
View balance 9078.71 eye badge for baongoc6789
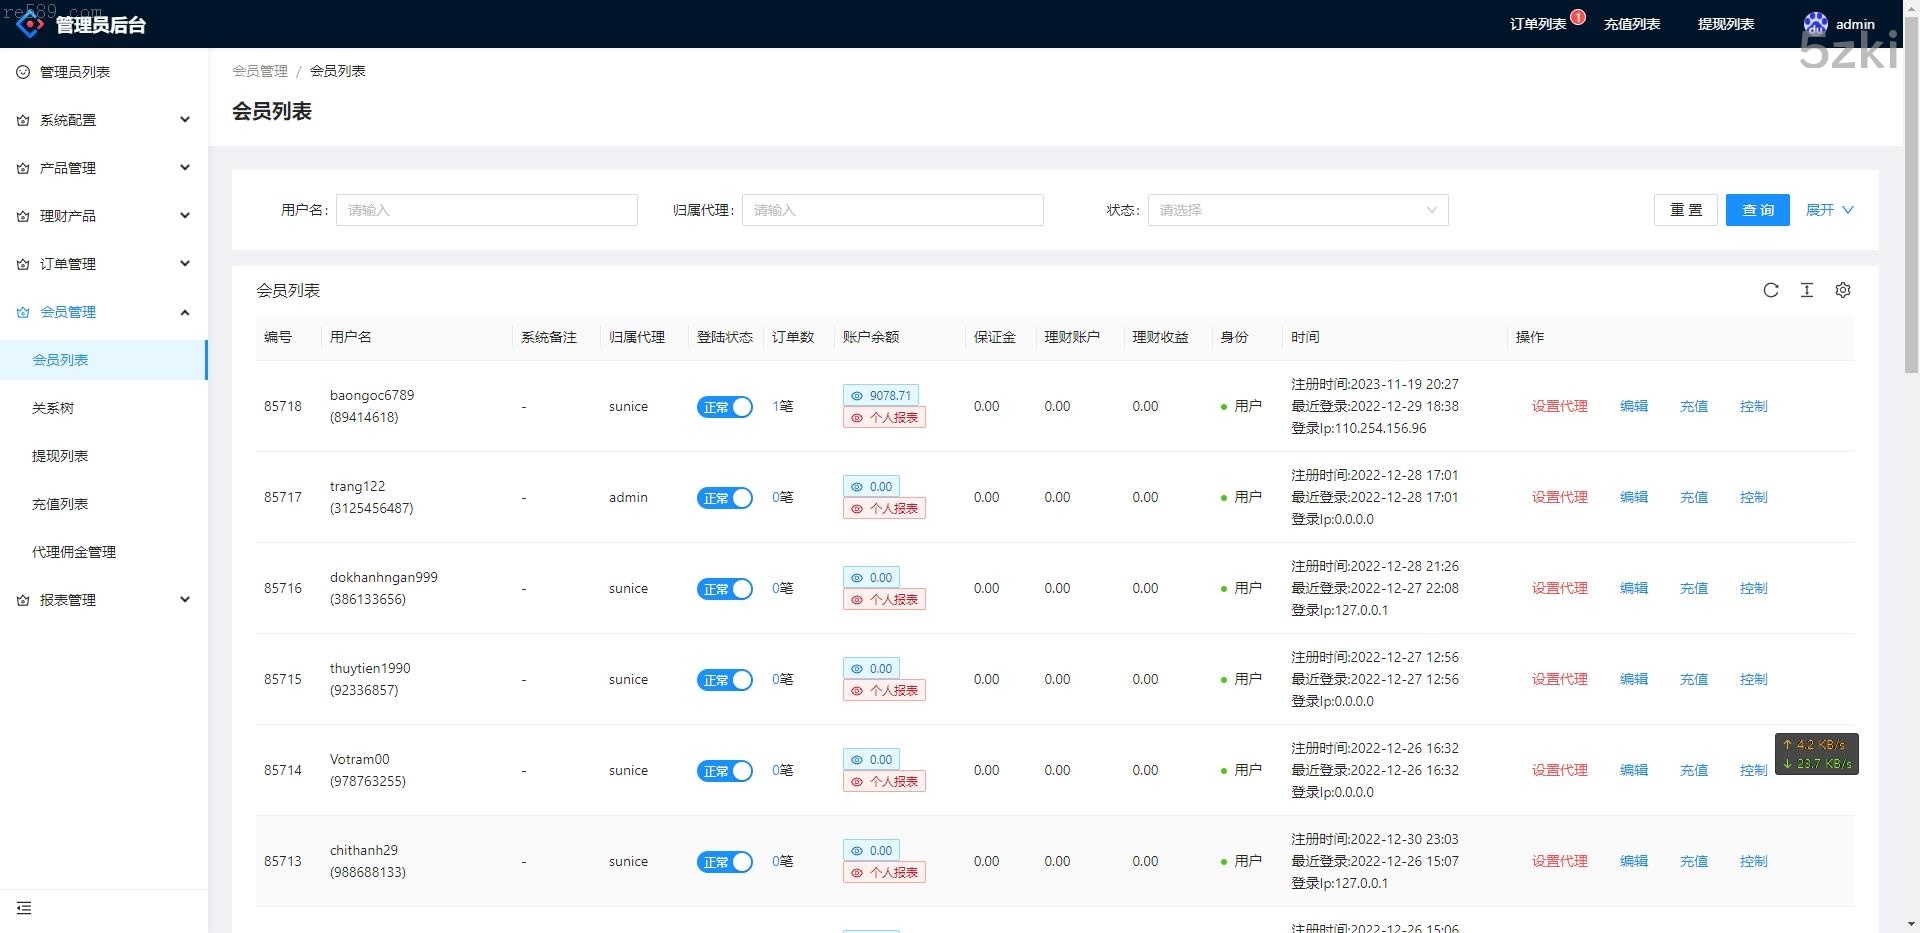pos(880,395)
